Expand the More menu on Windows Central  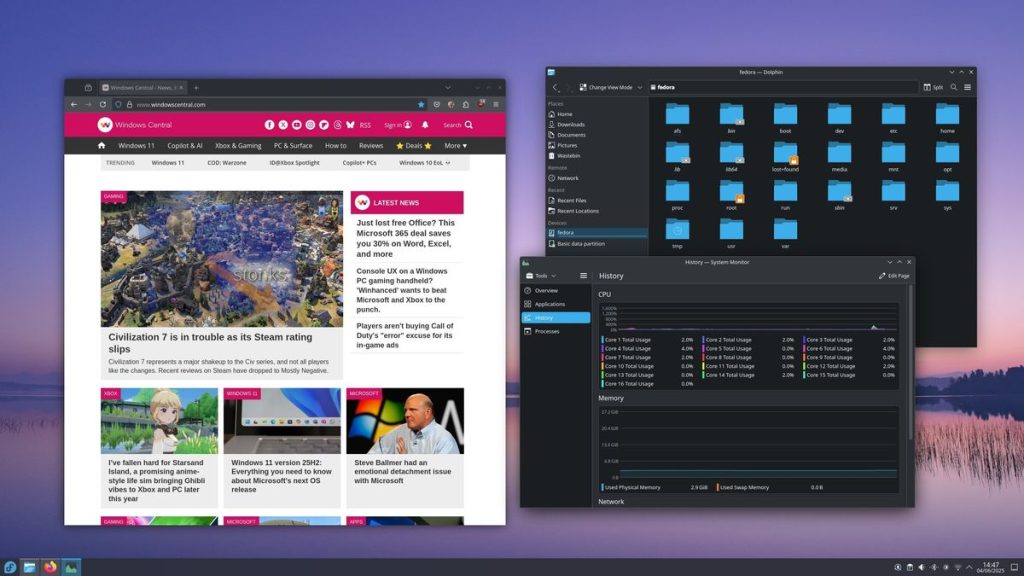[x=455, y=145]
